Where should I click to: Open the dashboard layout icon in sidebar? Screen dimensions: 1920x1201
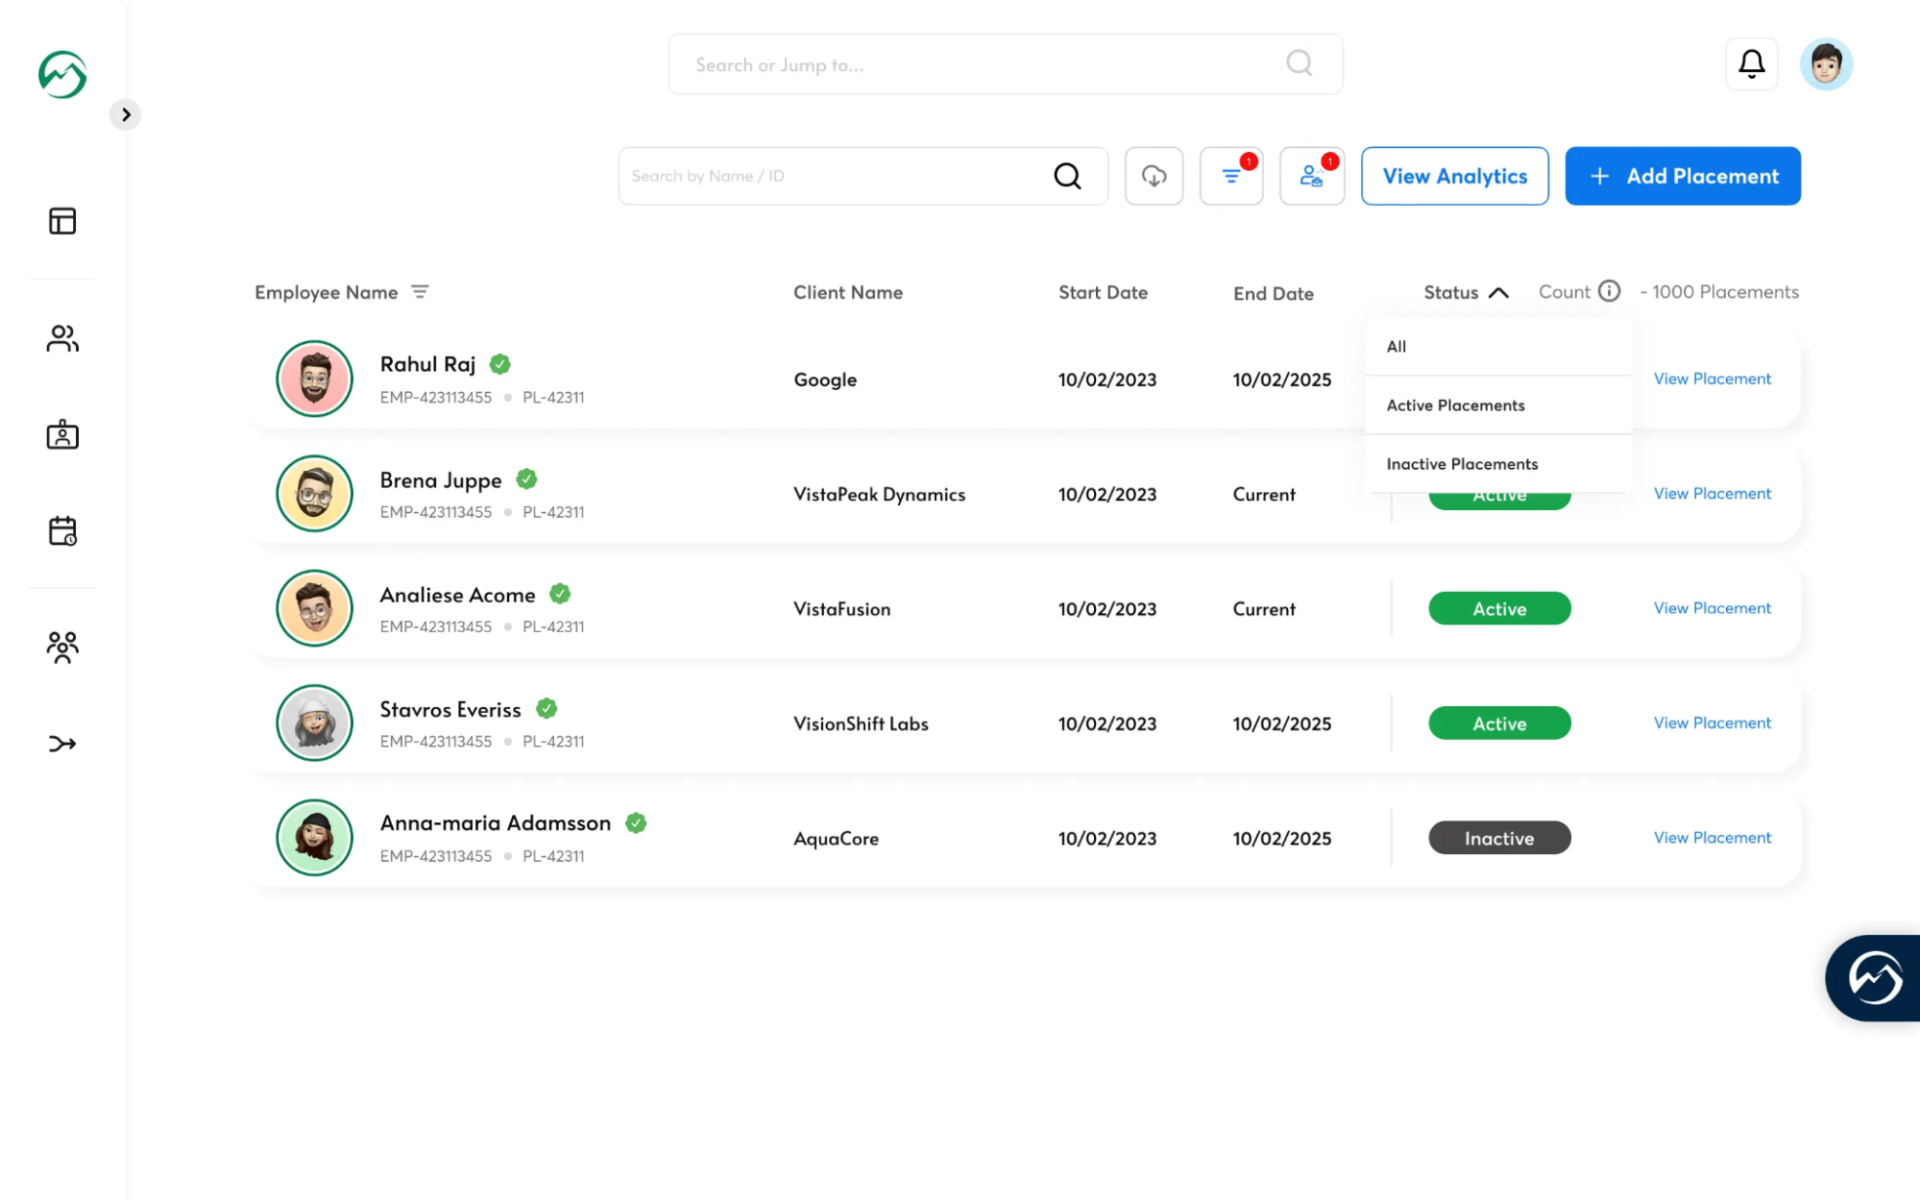62,220
